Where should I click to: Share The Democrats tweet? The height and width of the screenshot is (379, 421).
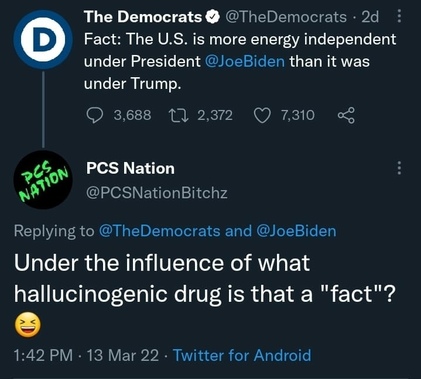tap(346, 115)
